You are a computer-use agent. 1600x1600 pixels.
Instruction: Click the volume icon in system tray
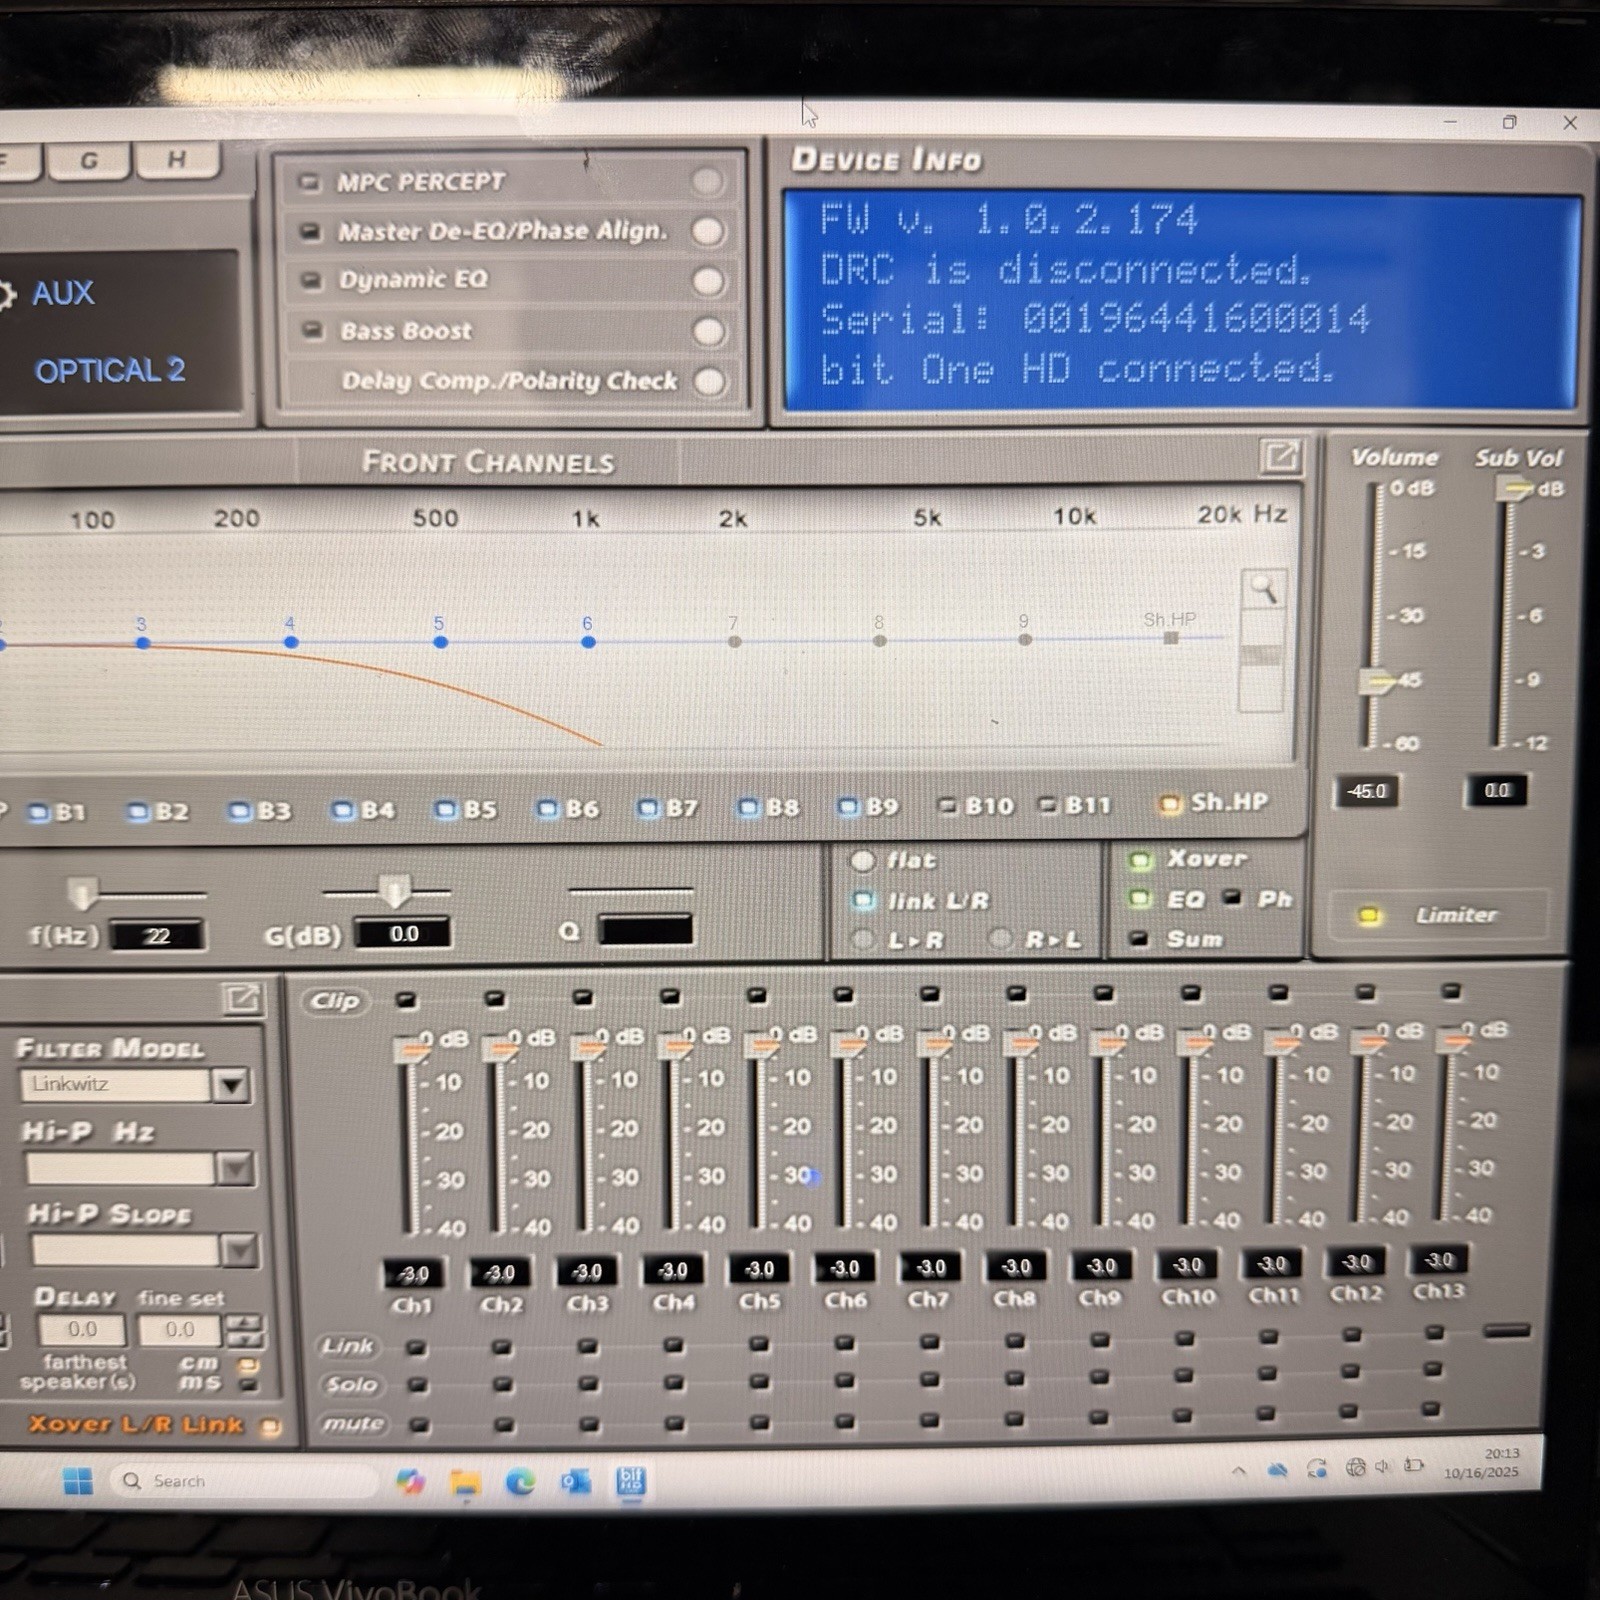[1383, 1467]
